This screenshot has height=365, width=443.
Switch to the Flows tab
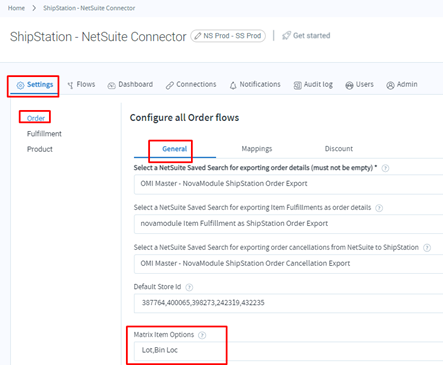pyautogui.click(x=81, y=85)
